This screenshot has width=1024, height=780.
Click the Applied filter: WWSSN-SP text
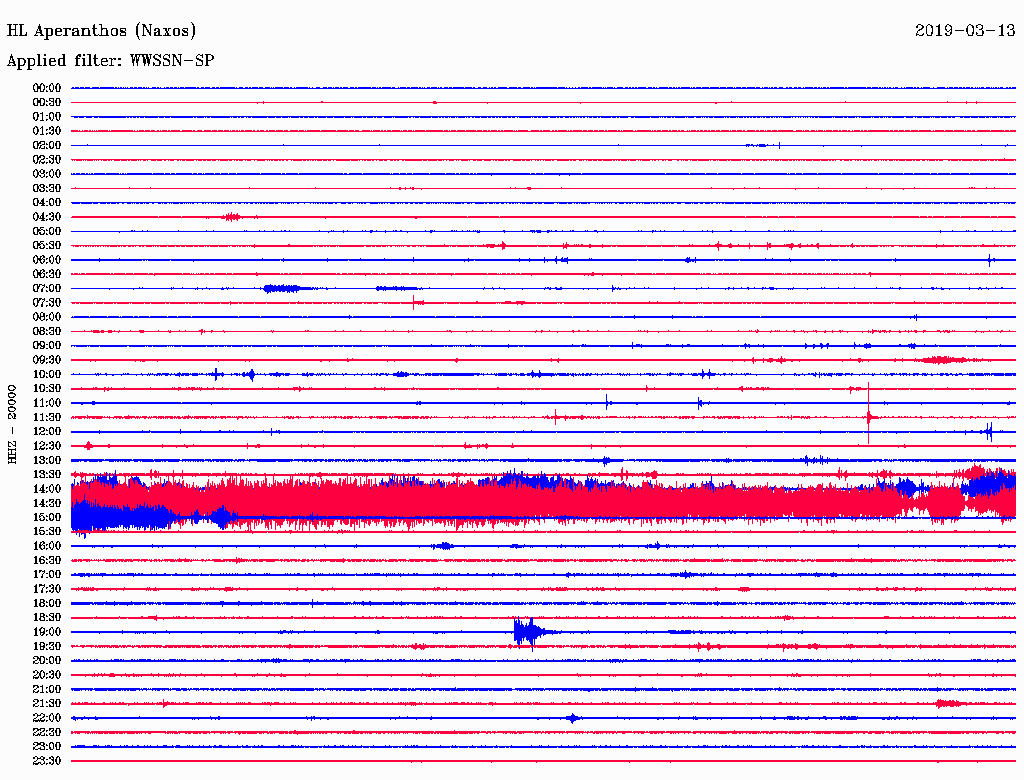(110, 60)
